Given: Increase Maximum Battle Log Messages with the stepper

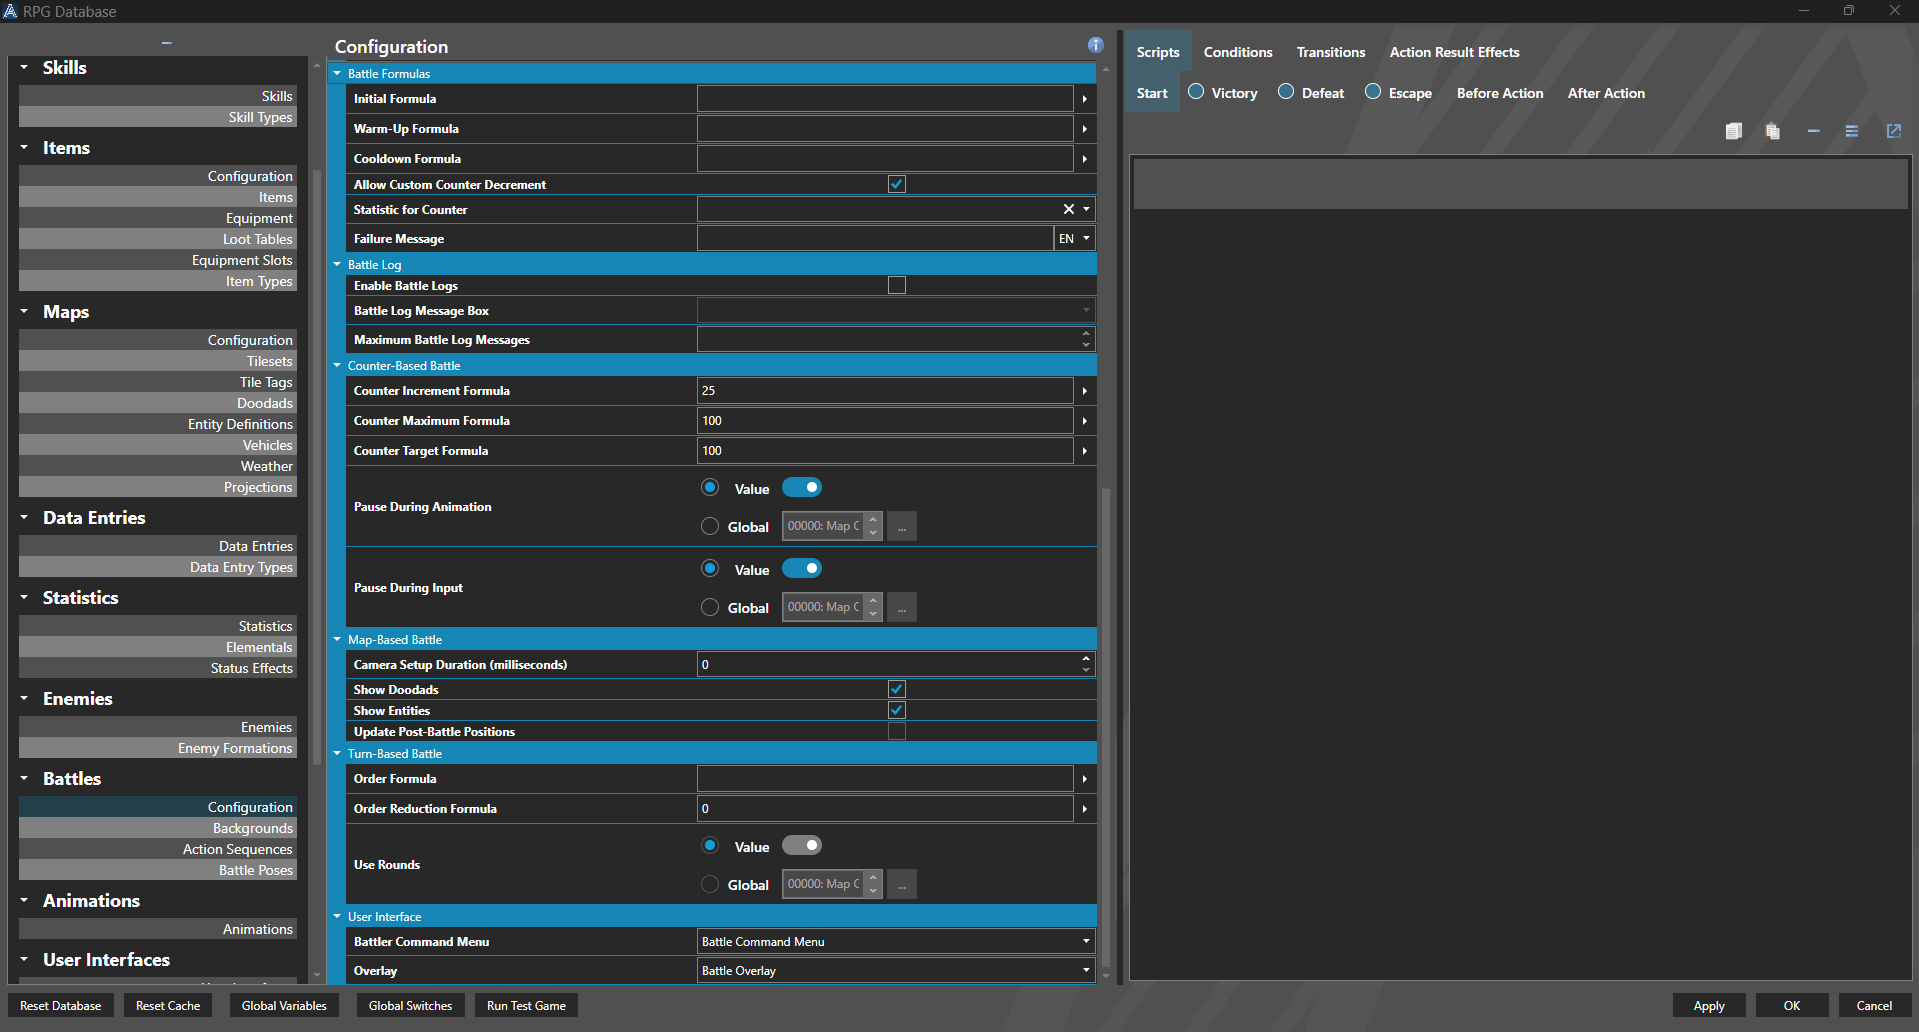Looking at the screenshot, I should pos(1085,334).
